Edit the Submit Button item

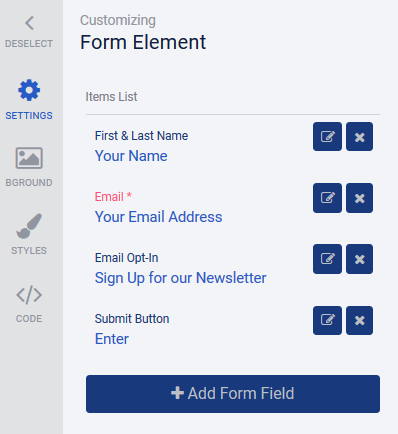point(327,320)
